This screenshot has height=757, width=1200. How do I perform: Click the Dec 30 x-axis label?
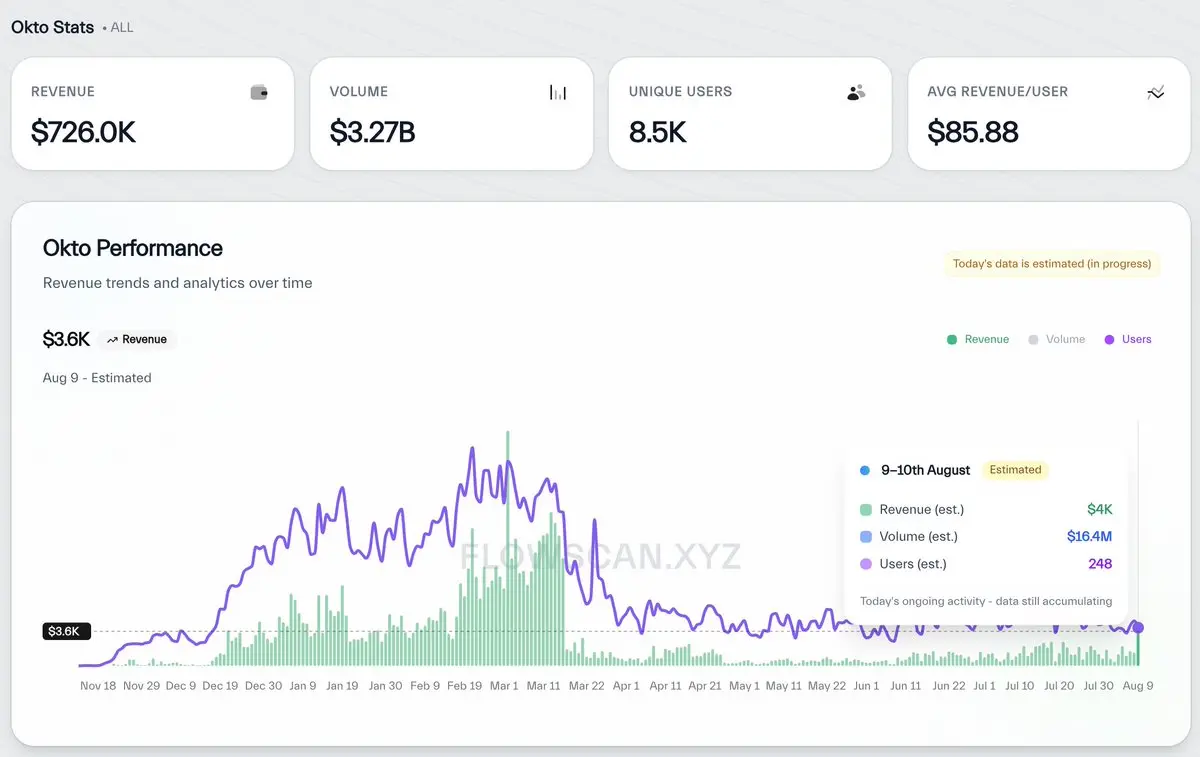[263, 686]
